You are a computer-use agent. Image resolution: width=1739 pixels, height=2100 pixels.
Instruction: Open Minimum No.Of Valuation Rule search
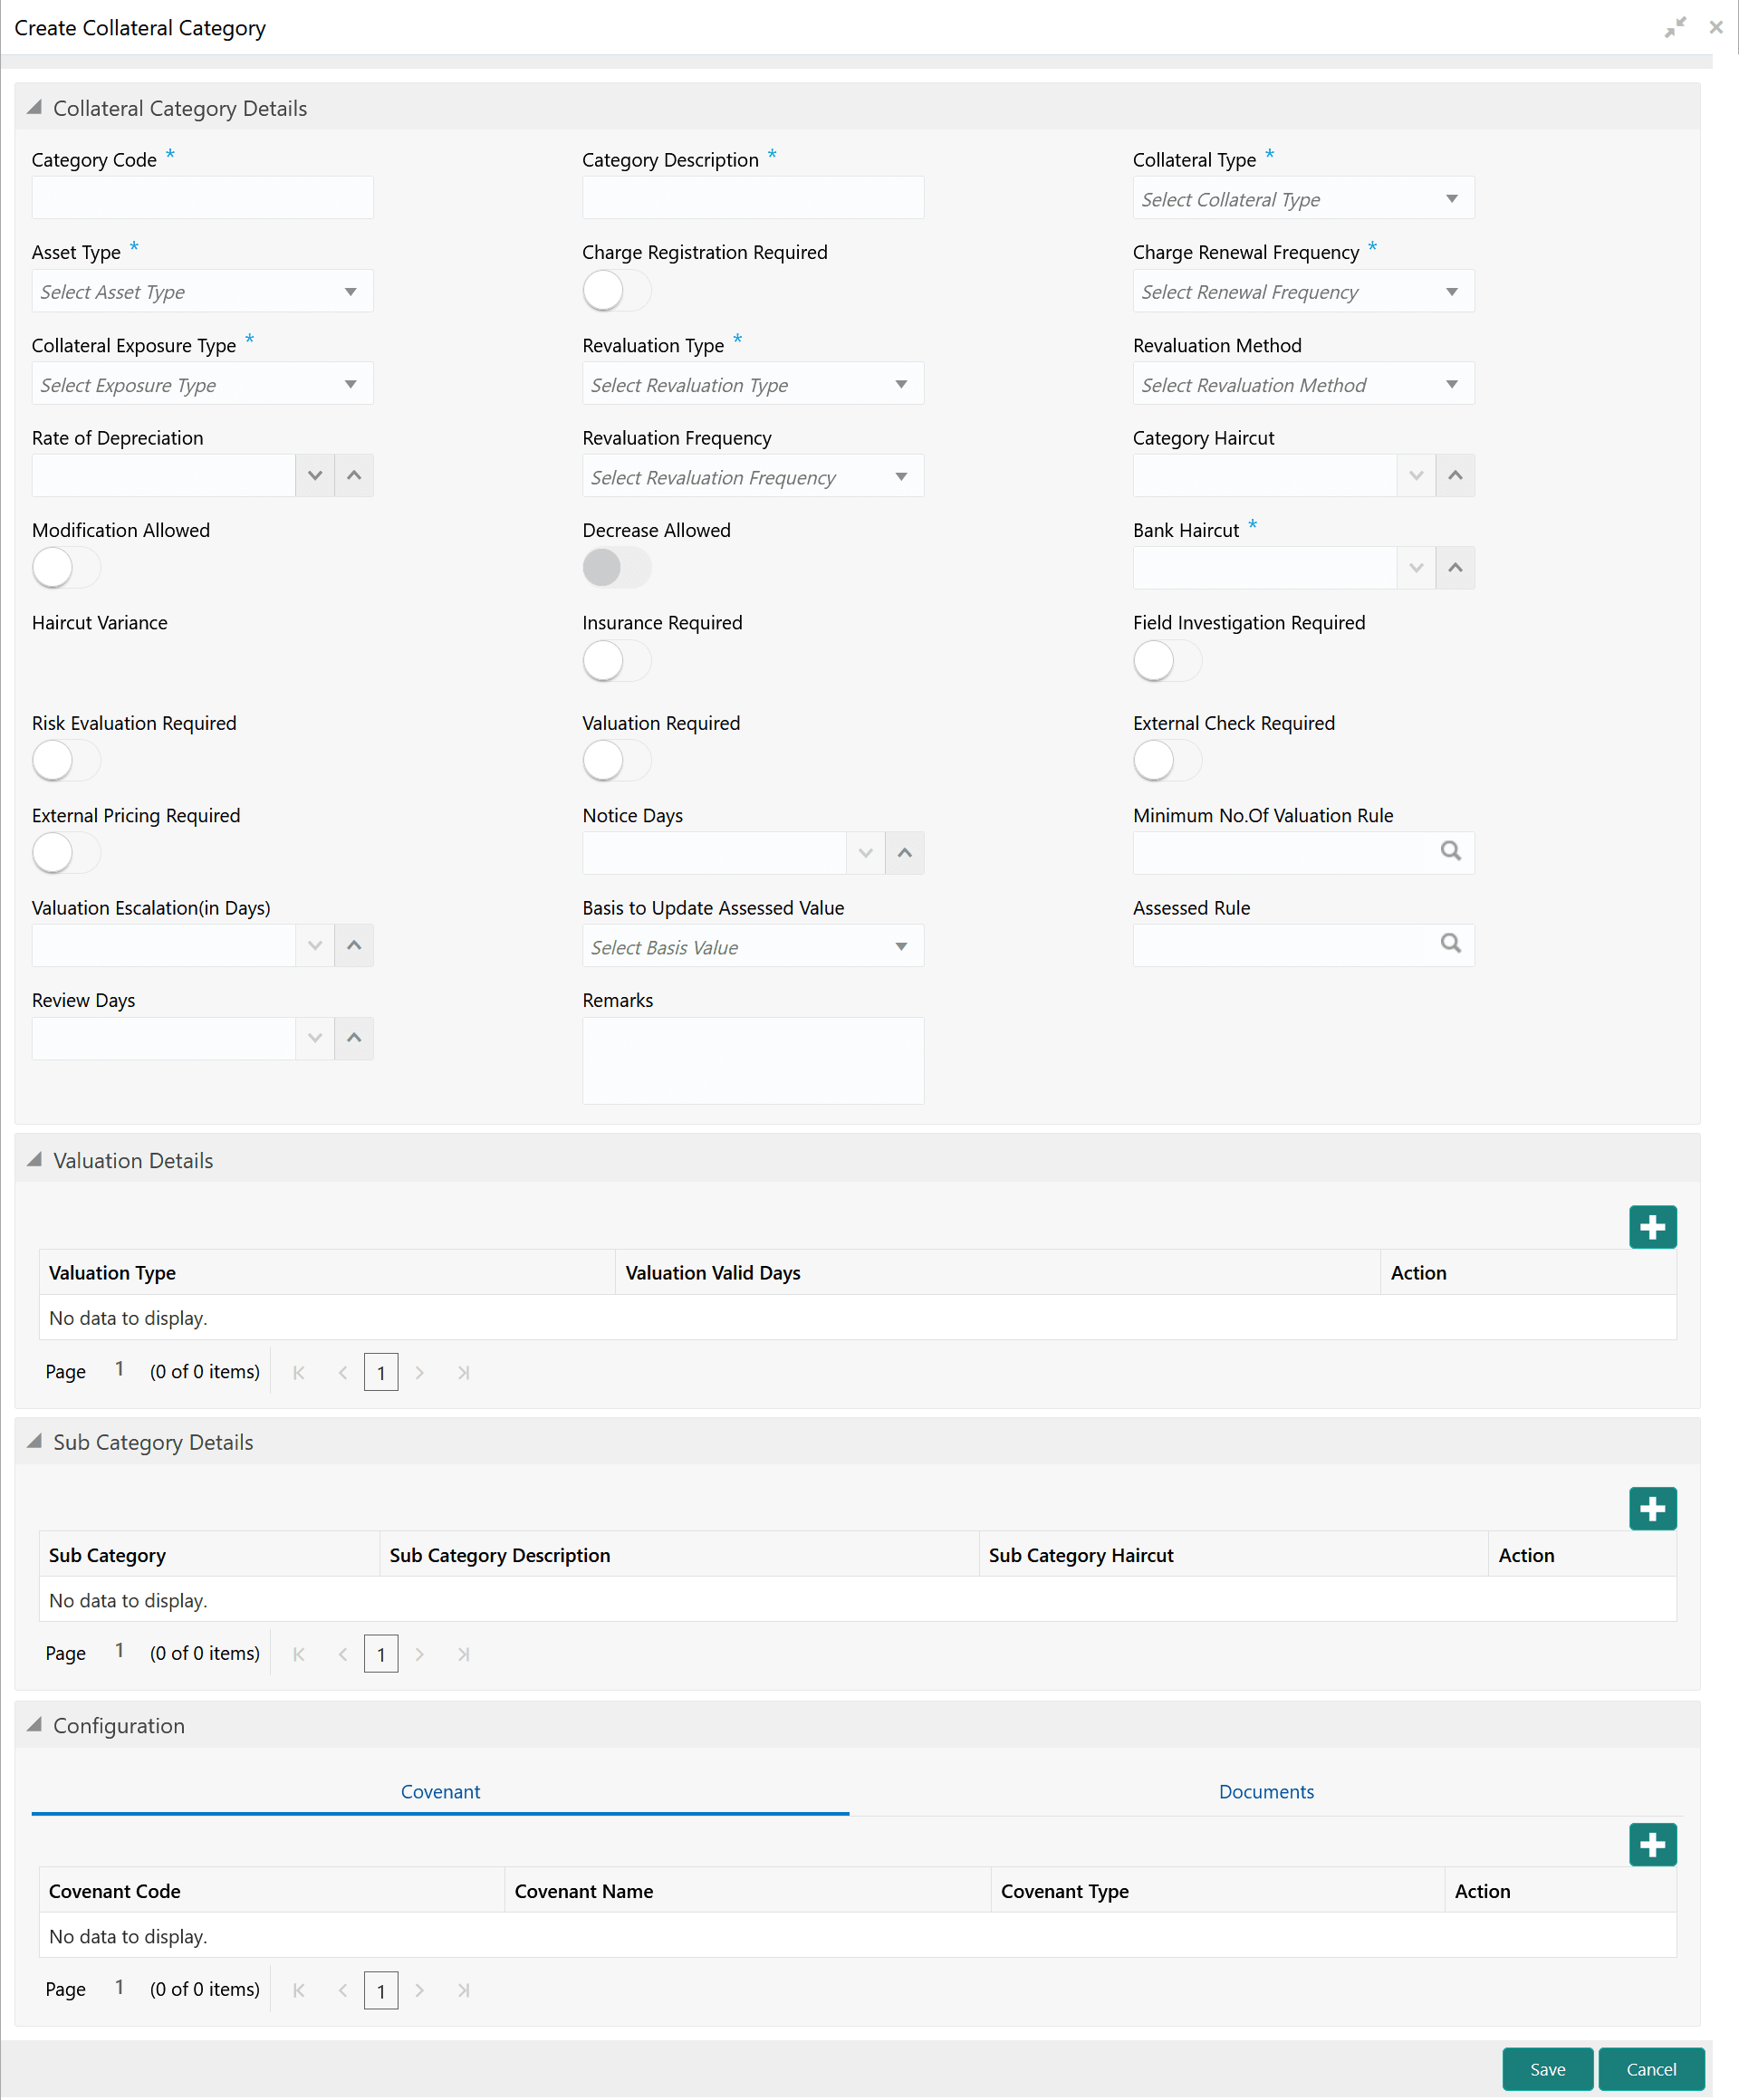click(1449, 851)
